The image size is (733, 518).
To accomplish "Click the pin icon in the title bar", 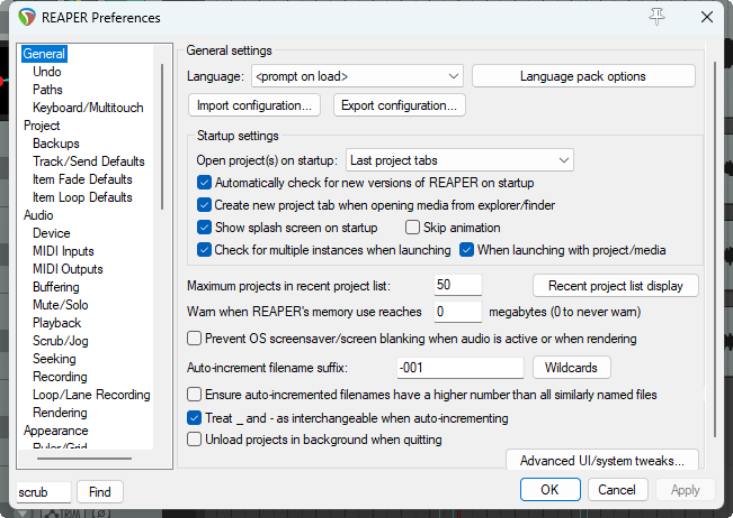I will coord(657,17).
